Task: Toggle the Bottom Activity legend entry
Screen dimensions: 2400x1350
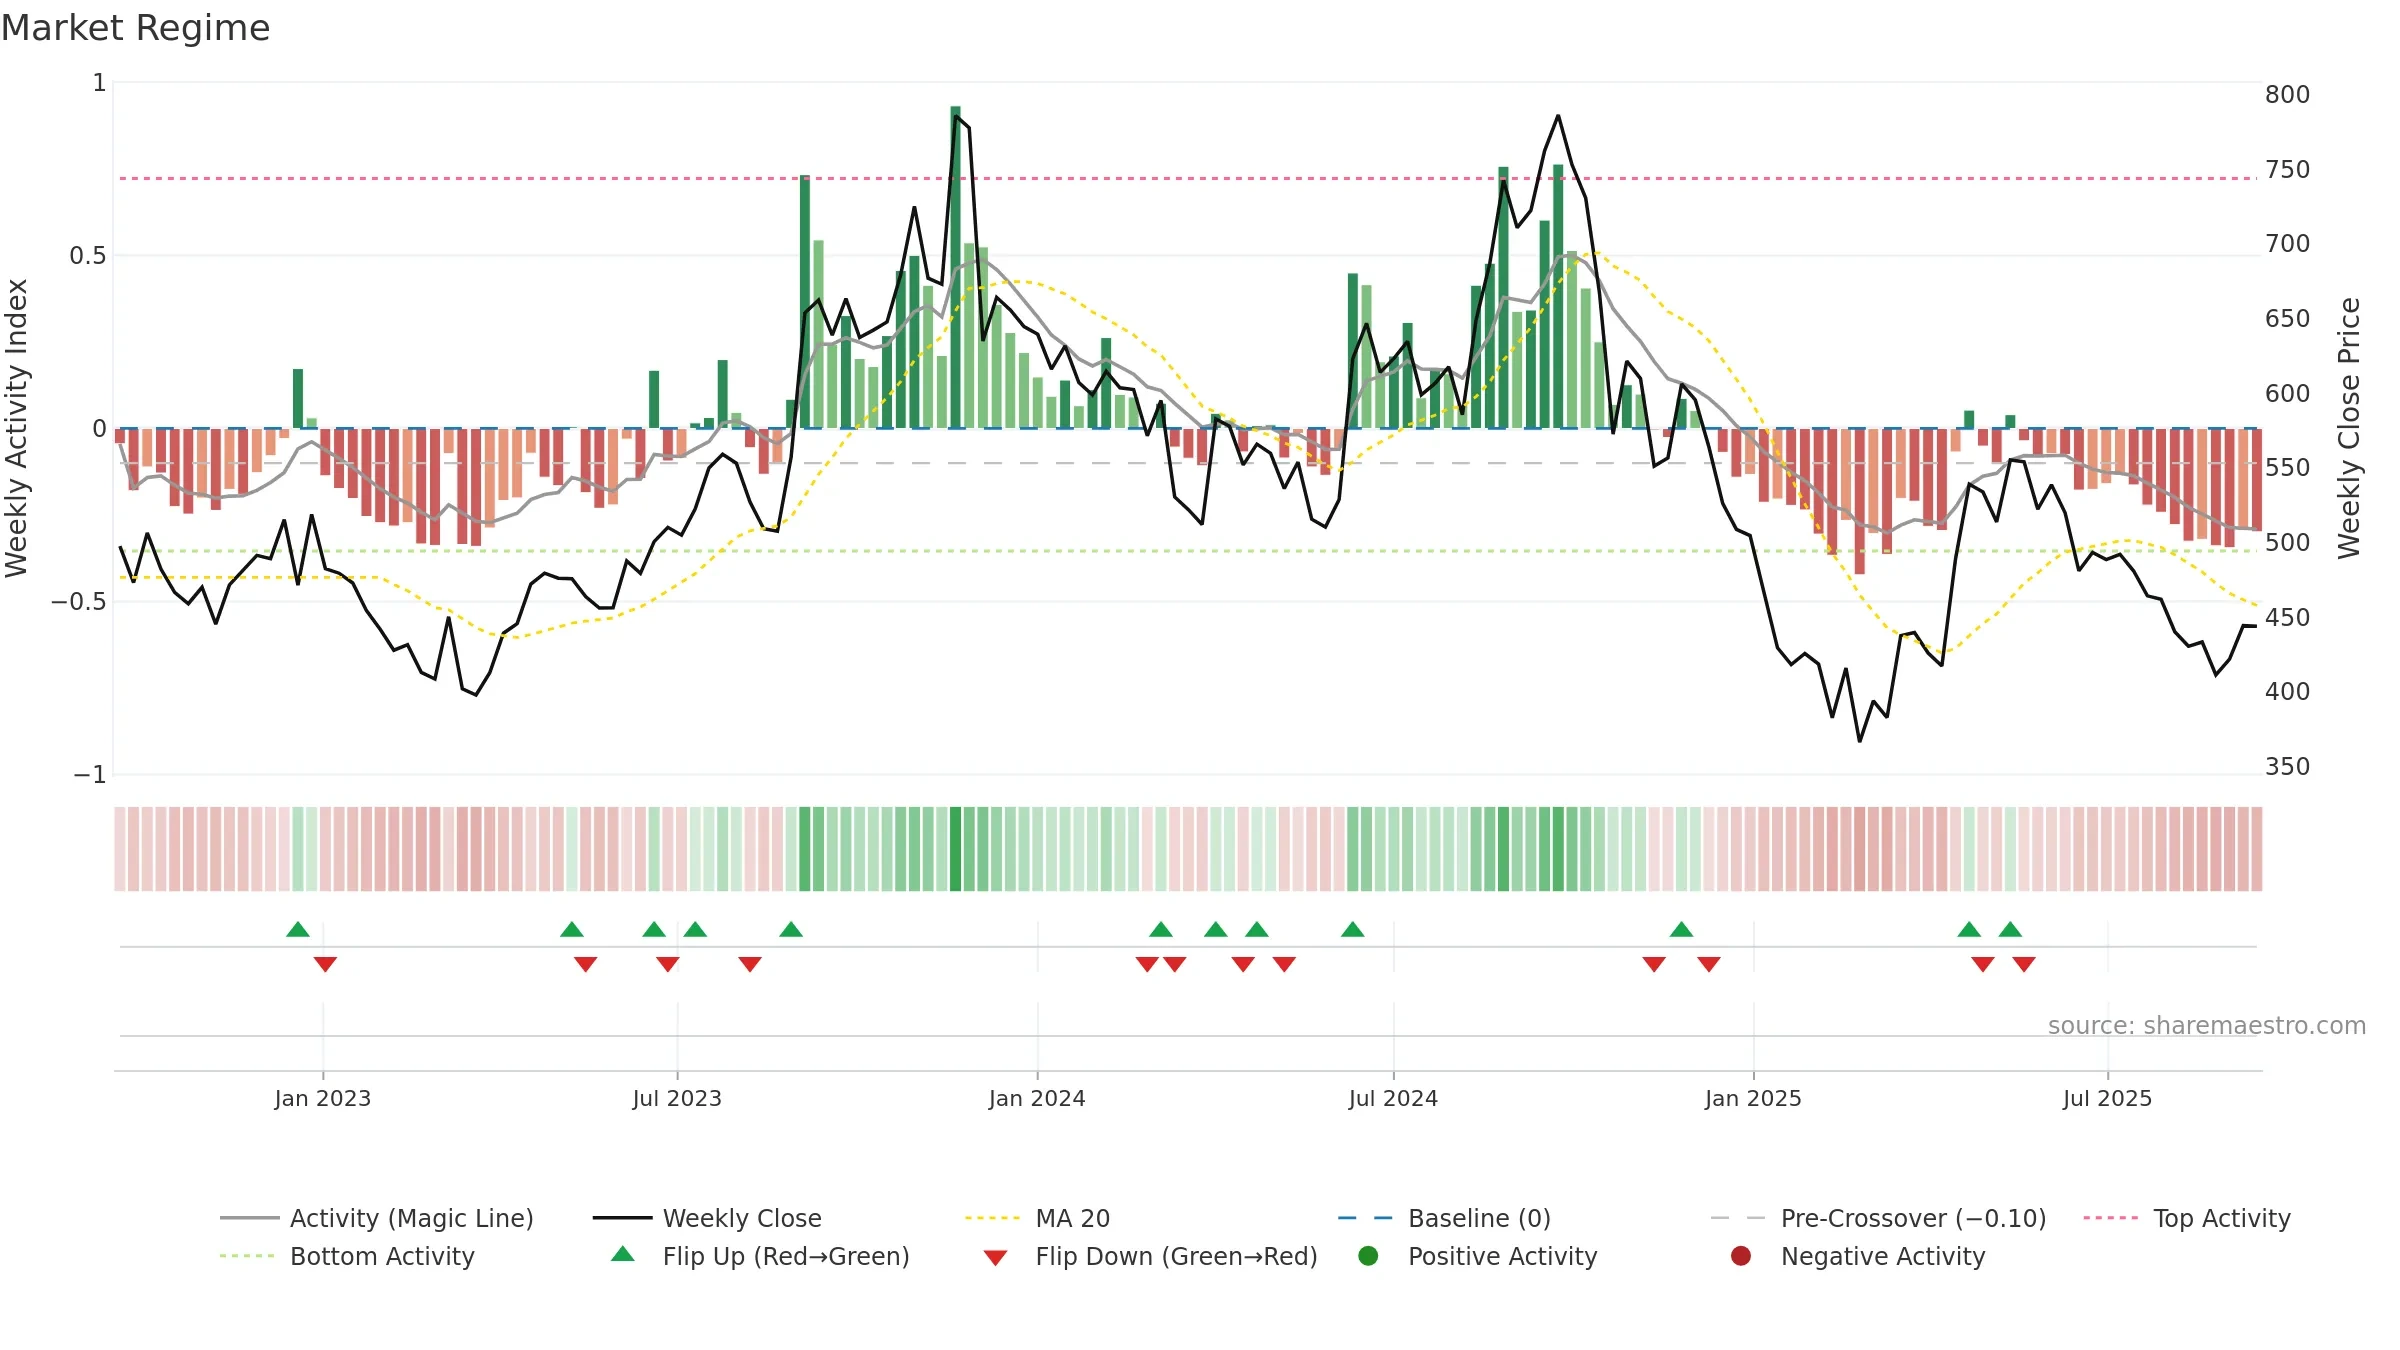Action: click(x=347, y=1256)
